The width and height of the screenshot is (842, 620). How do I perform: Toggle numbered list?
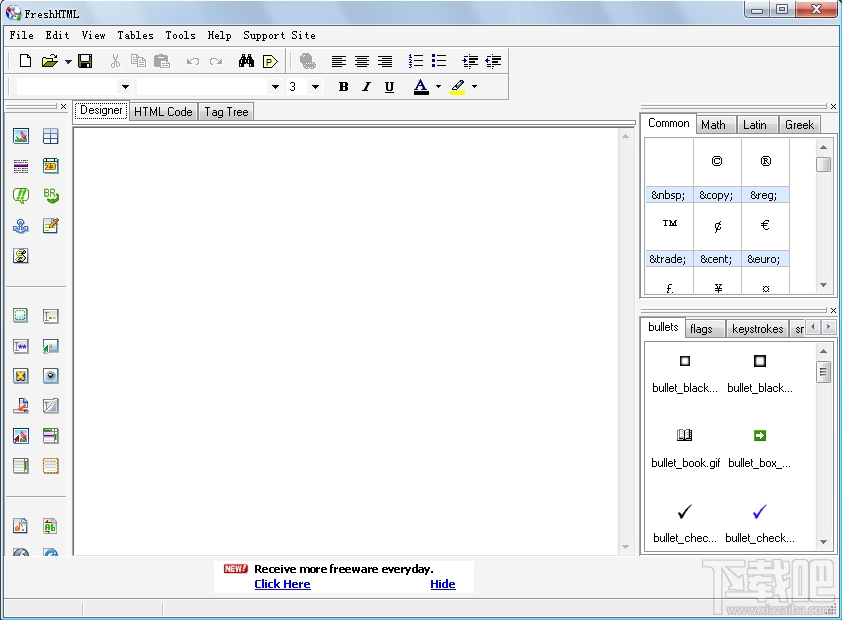pyautogui.click(x=416, y=61)
